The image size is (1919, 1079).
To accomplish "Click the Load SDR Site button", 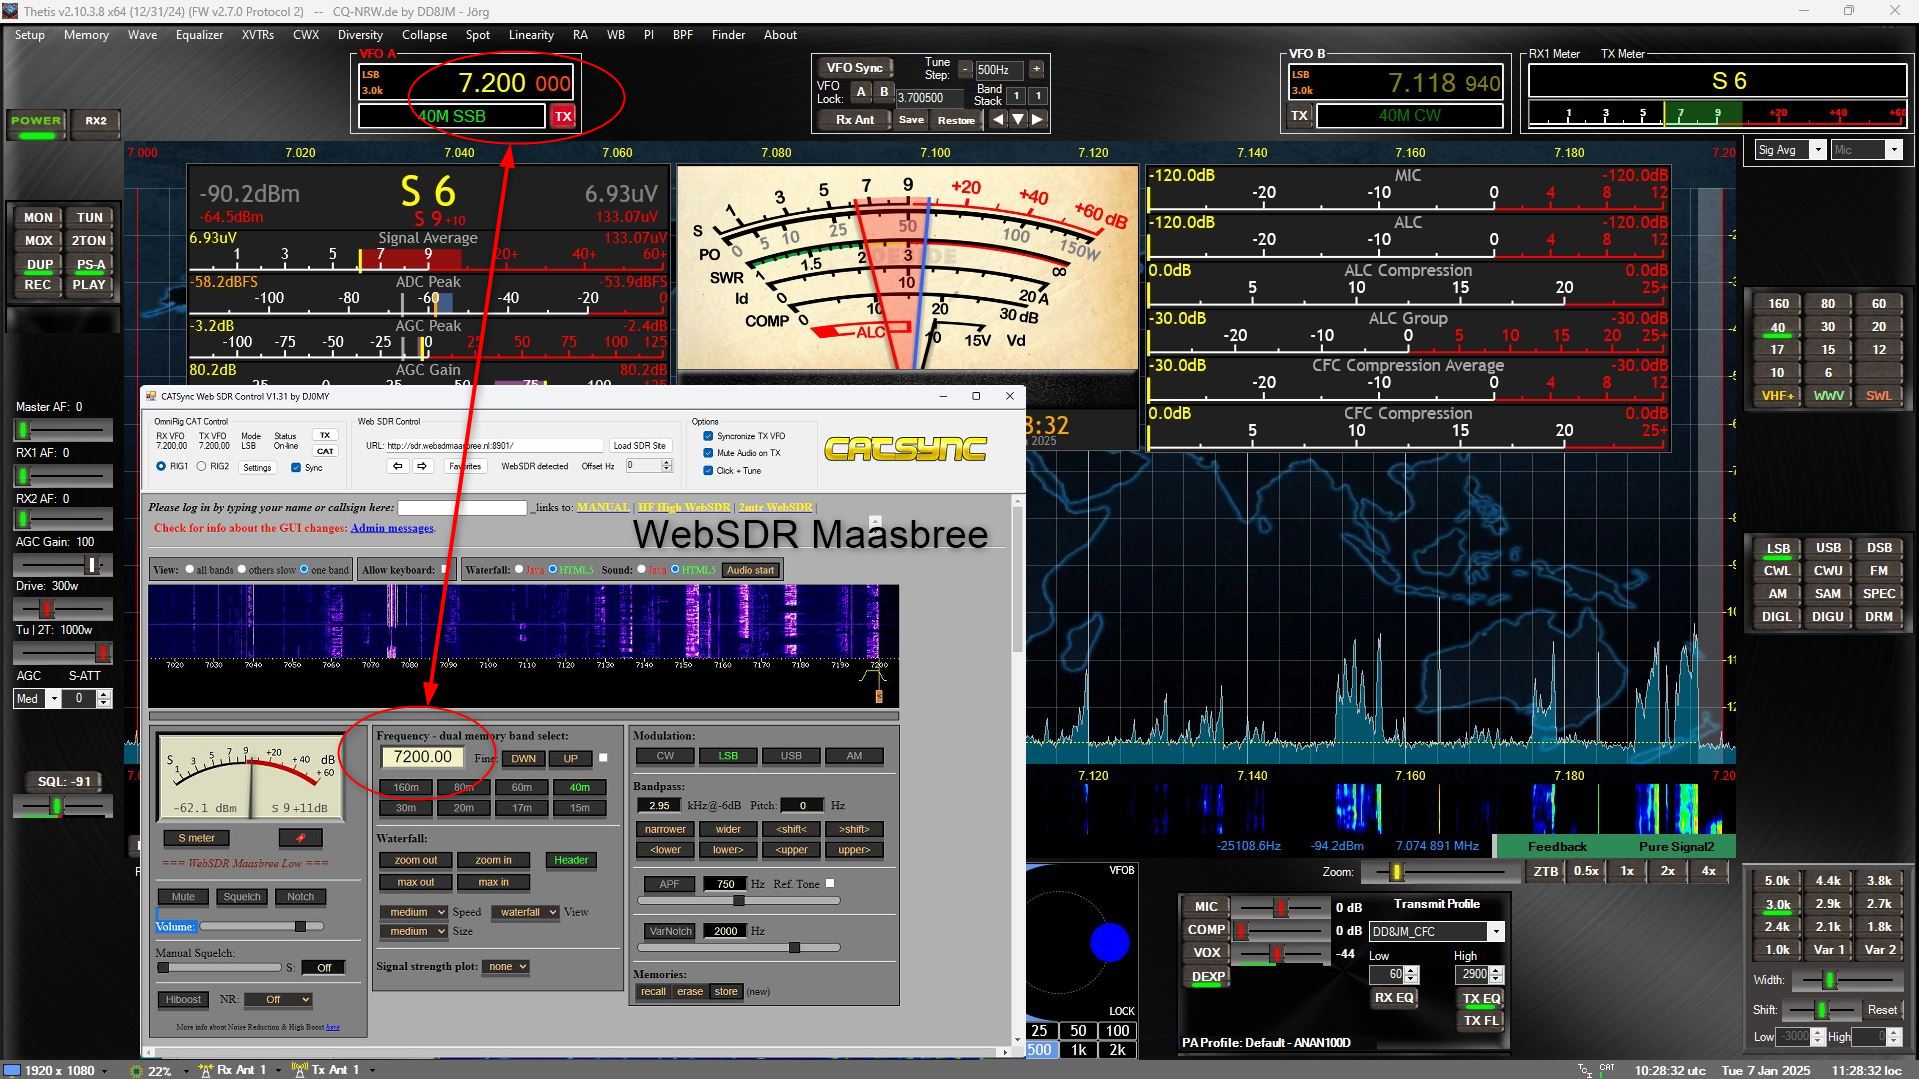I will 639,446.
